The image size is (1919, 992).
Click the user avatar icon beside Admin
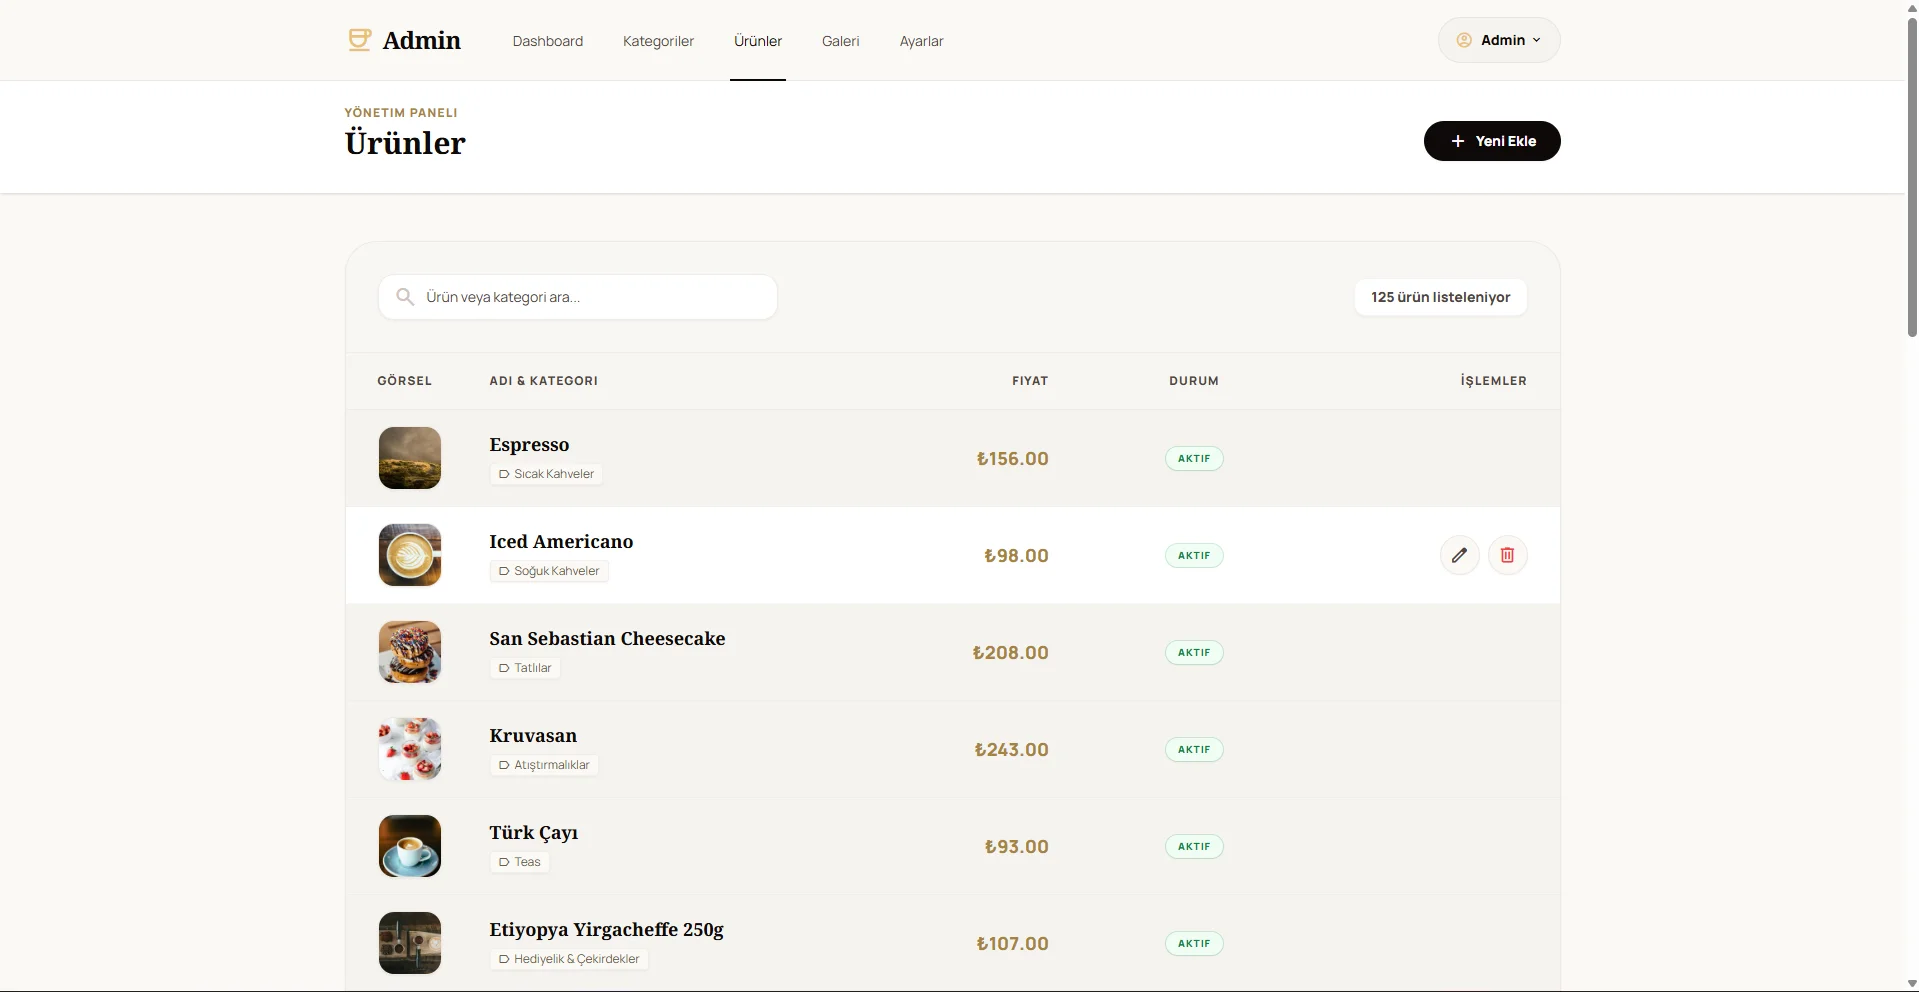pyautogui.click(x=1464, y=40)
